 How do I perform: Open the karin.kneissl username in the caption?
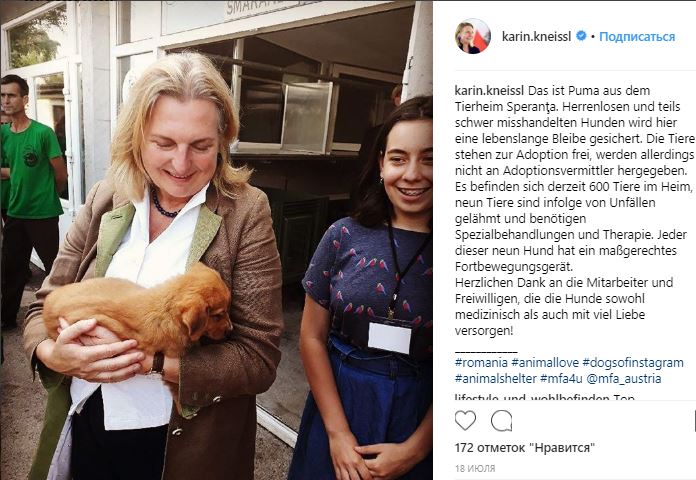490,91
